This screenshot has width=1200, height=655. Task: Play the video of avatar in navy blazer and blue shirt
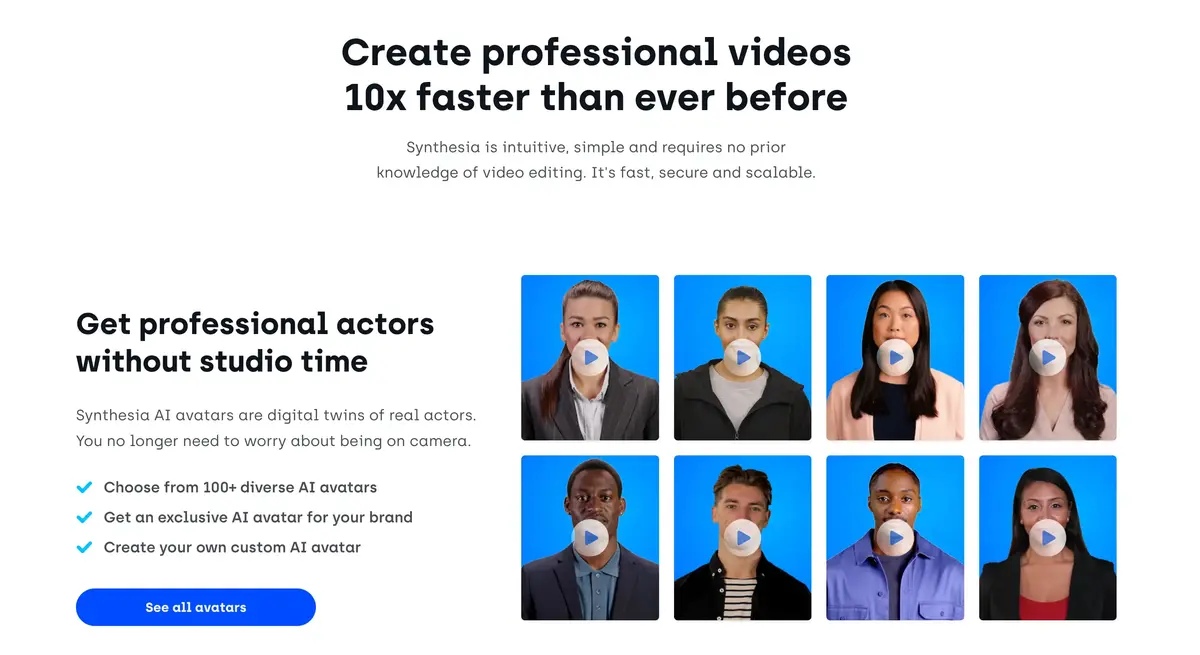click(590, 538)
